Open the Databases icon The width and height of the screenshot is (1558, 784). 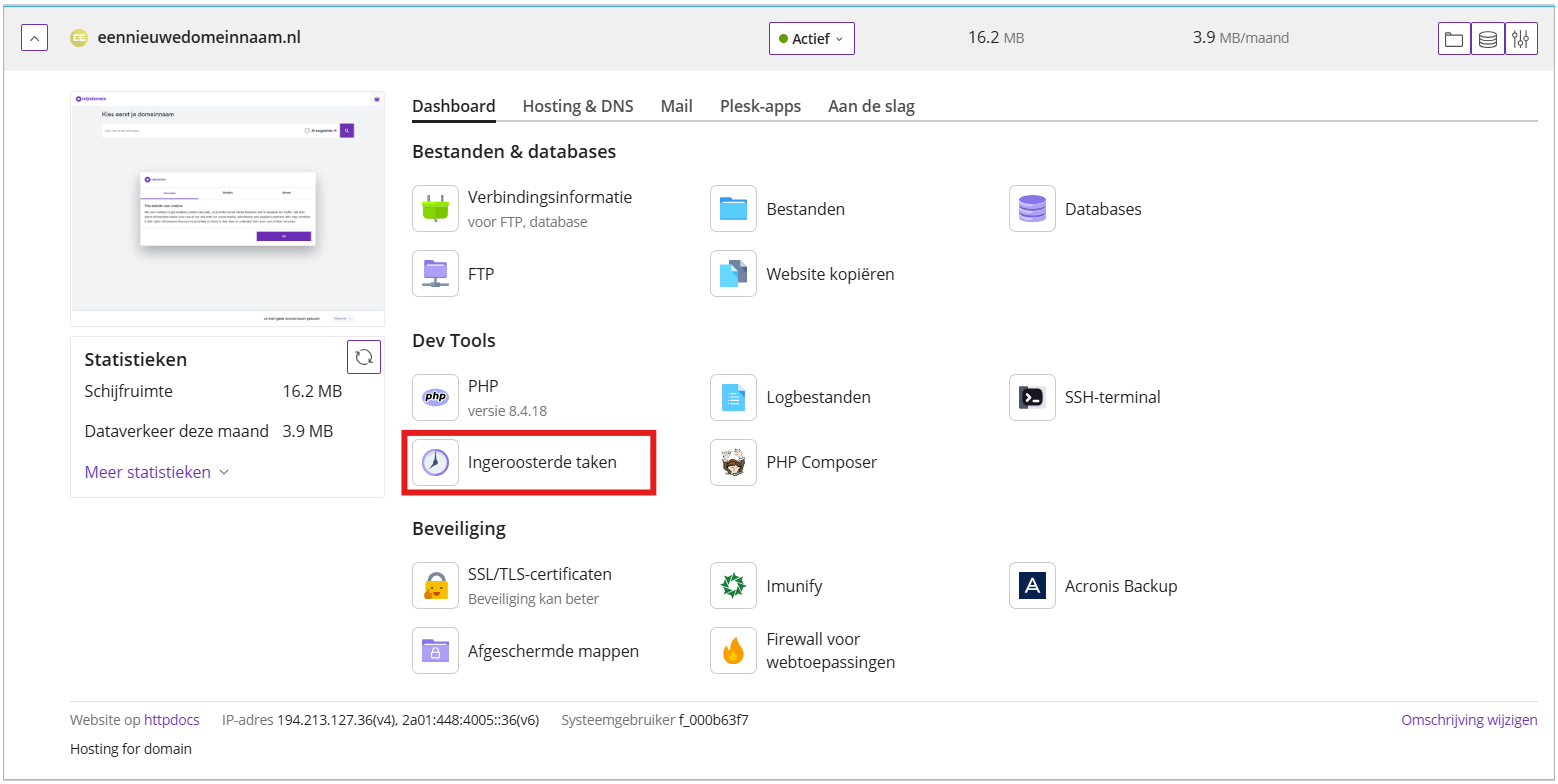point(1032,208)
